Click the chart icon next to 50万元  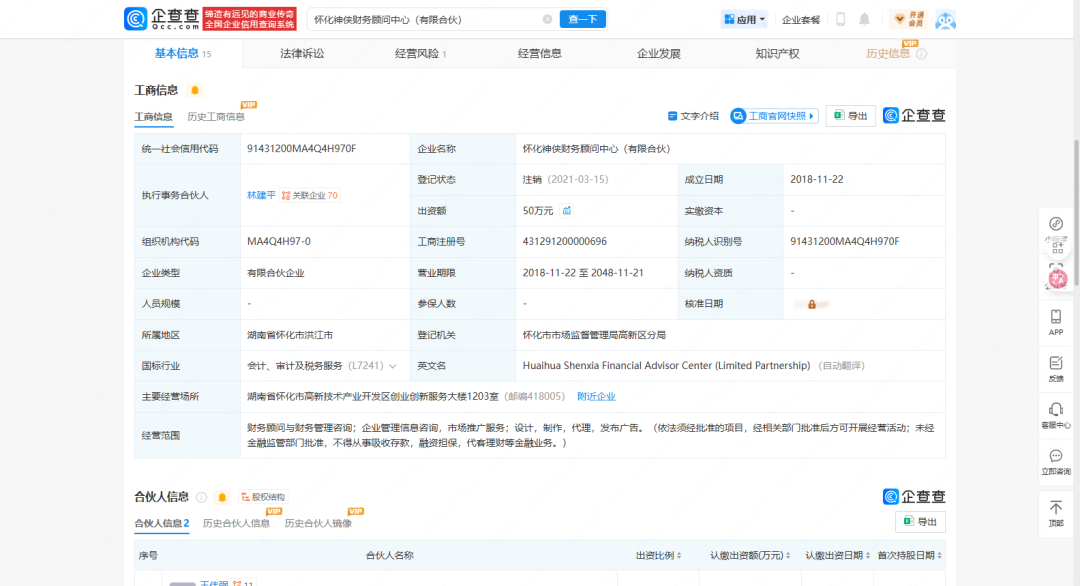click(567, 211)
